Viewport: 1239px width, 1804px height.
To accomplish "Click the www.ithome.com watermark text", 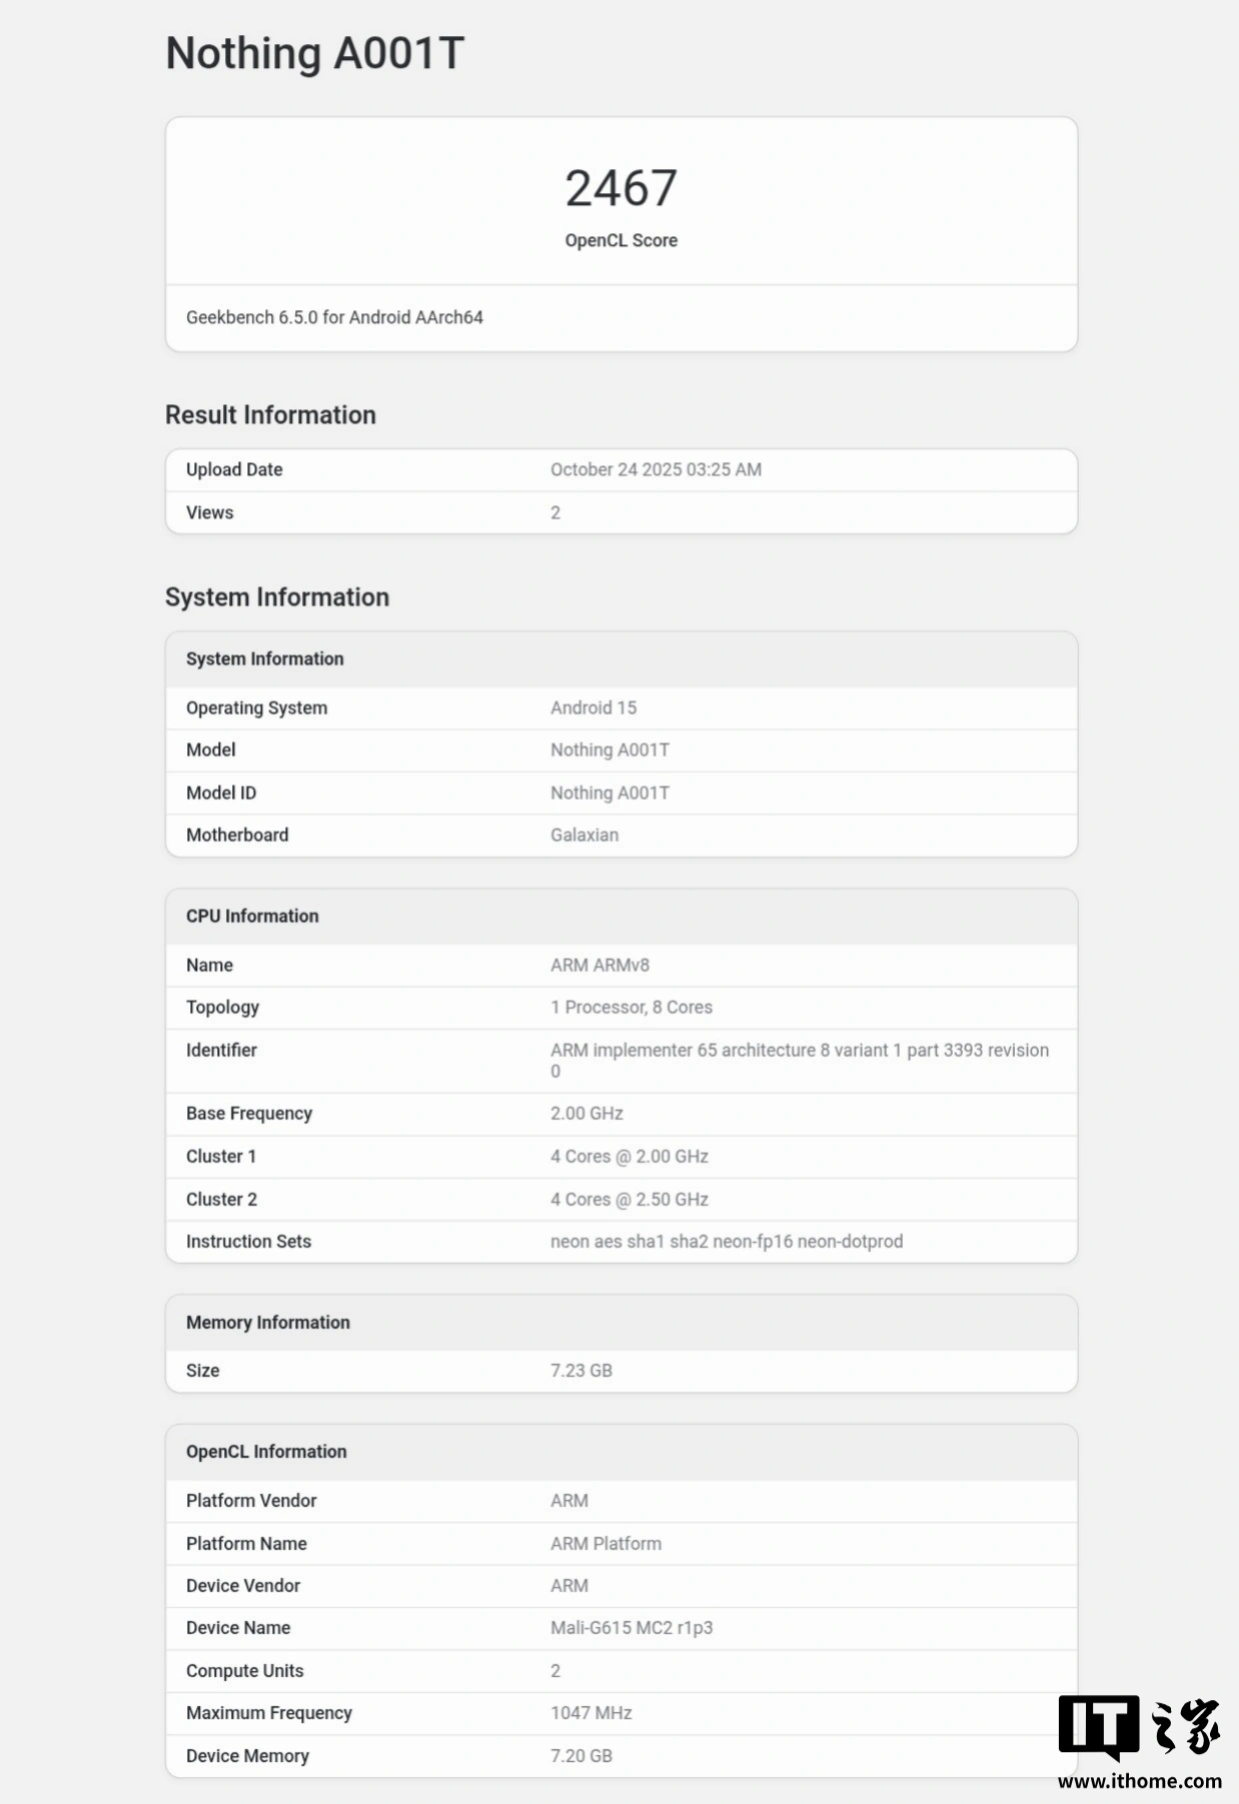I will [1139, 1781].
